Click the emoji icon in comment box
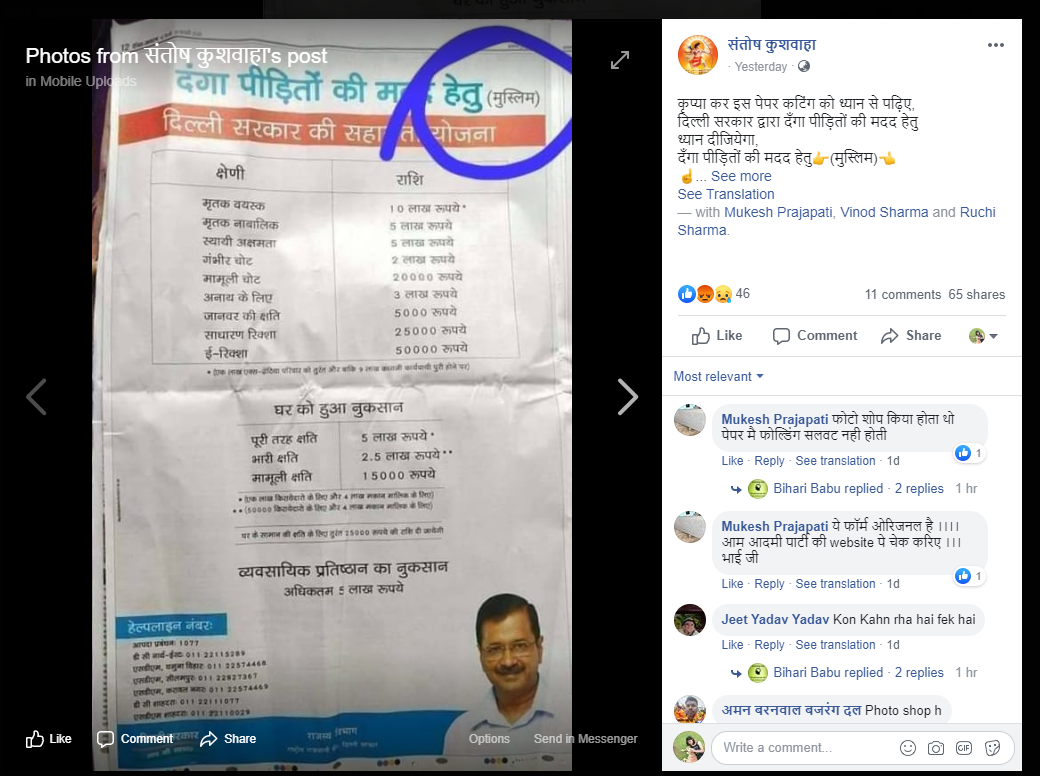The image size is (1040, 776). pyautogui.click(x=907, y=748)
